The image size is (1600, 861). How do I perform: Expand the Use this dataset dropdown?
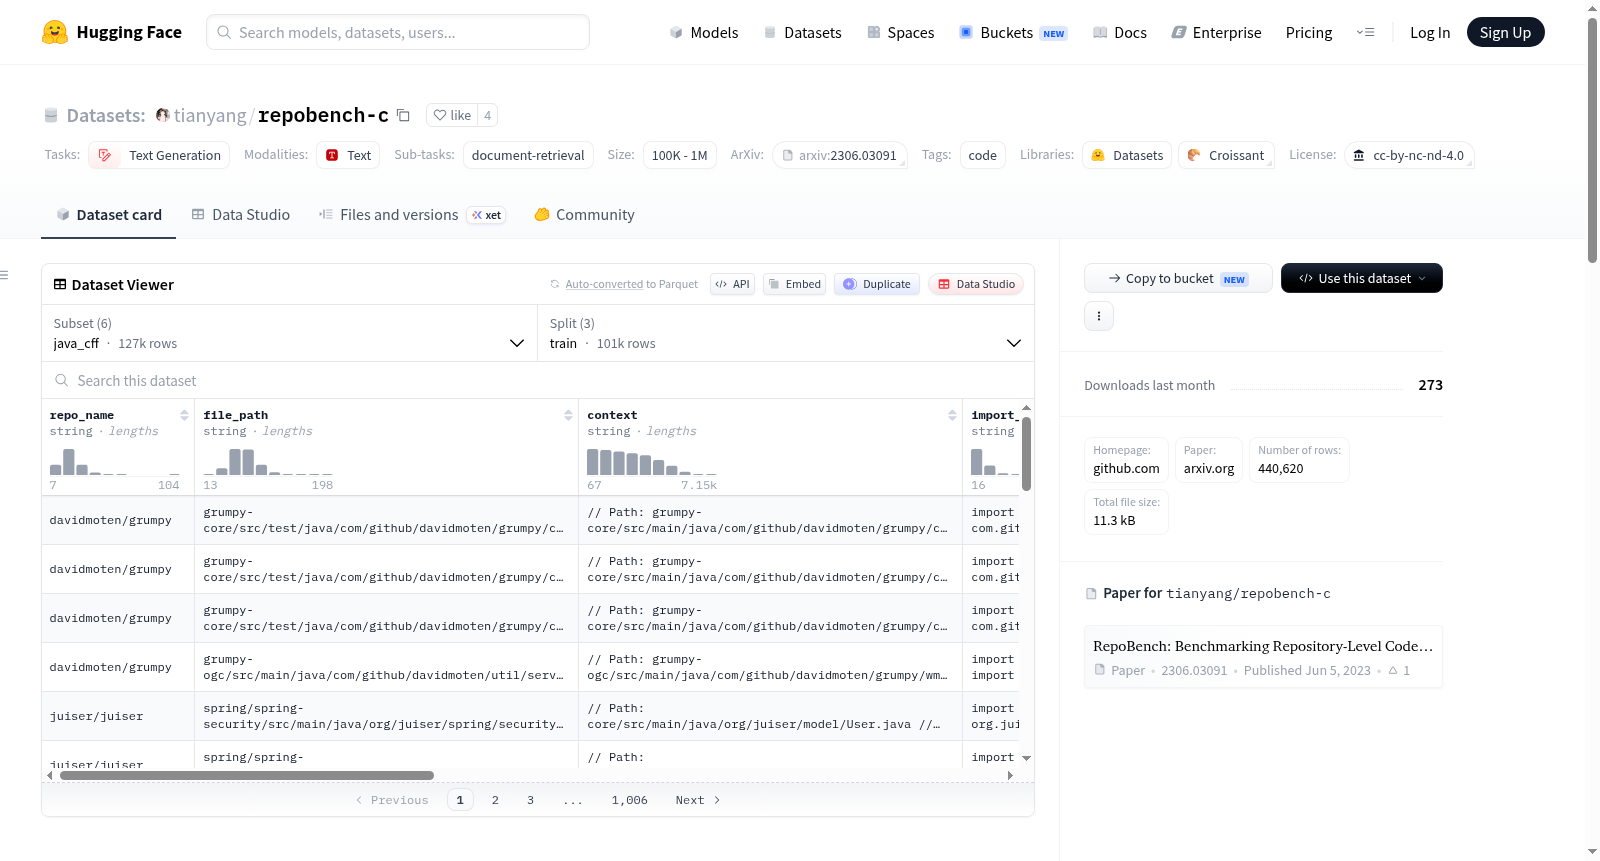(1362, 278)
